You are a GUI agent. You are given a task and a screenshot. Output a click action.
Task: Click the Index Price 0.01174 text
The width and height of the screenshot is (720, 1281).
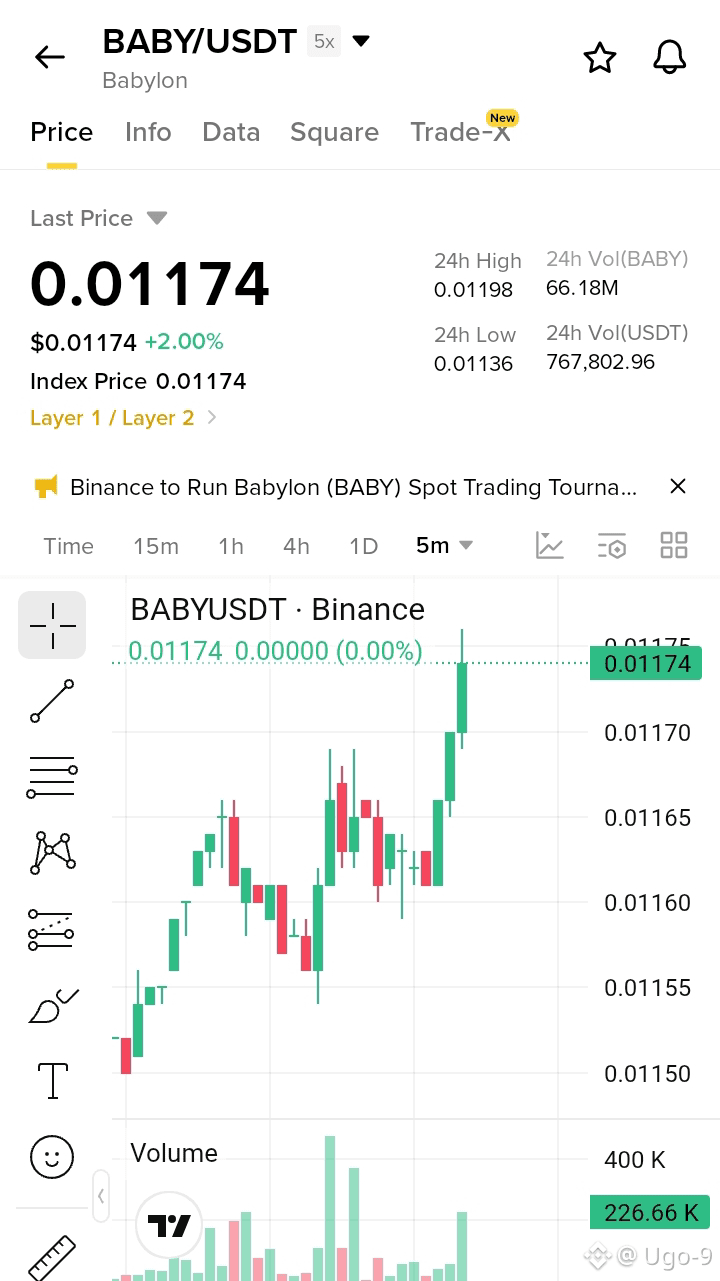[138, 381]
